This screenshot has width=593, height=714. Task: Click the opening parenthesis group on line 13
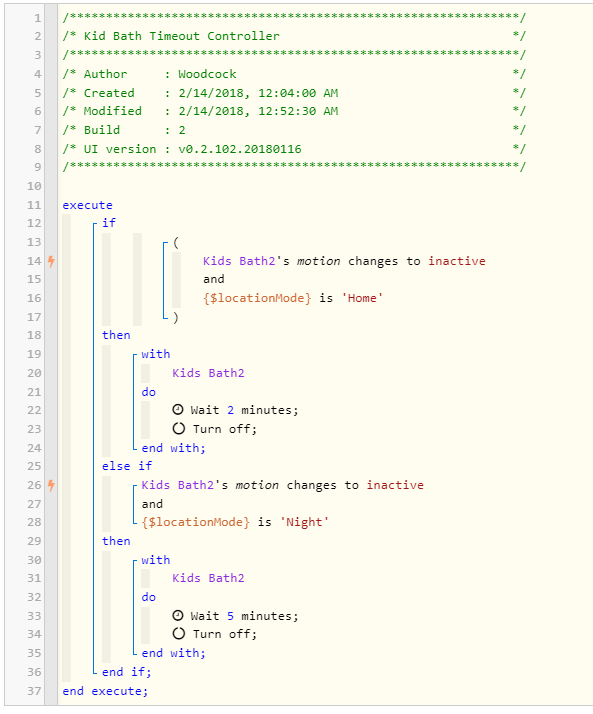point(176,242)
